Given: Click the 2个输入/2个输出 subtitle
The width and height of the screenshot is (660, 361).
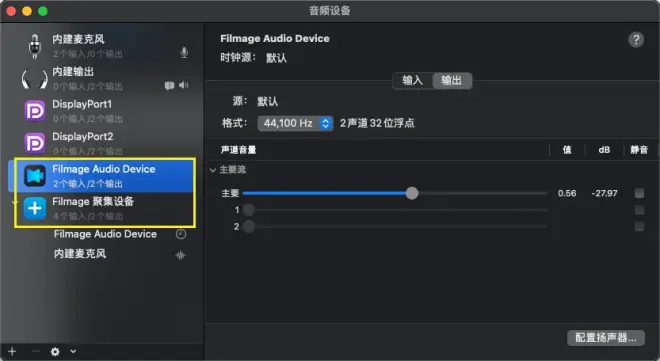Looking at the screenshot, I should click(88, 184).
